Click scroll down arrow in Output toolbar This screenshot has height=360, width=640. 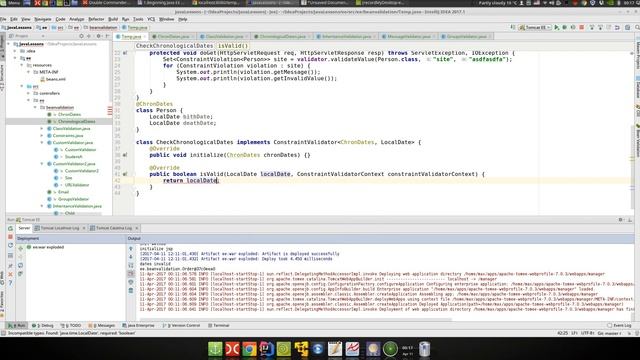pos(131,257)
